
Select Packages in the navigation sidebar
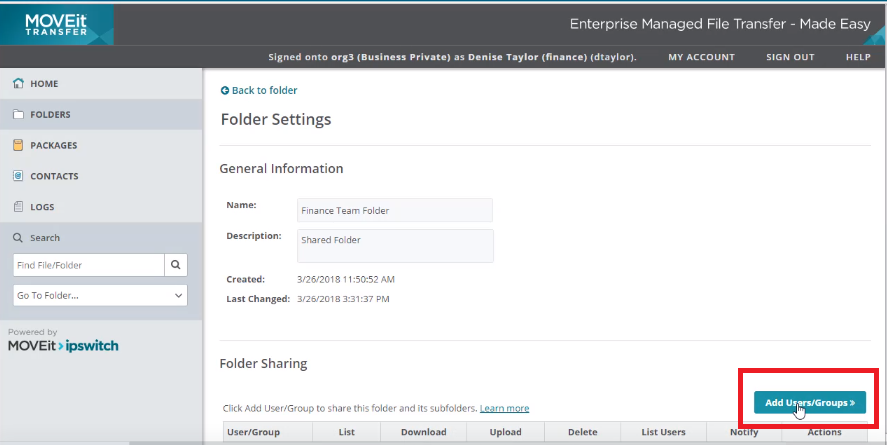click(x=54, y=146)
